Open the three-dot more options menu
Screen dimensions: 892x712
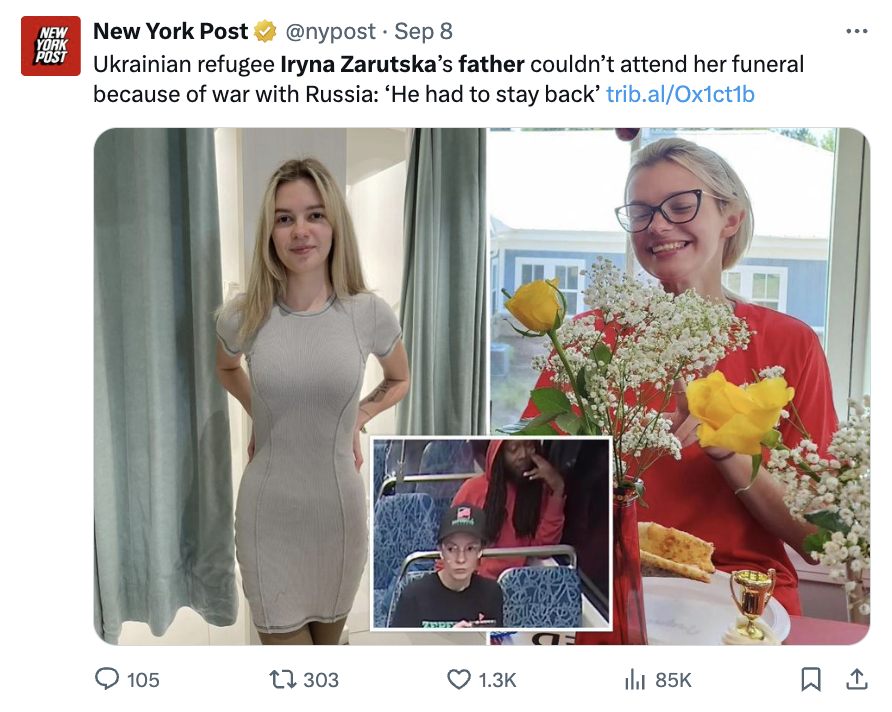tap(856, 31)
